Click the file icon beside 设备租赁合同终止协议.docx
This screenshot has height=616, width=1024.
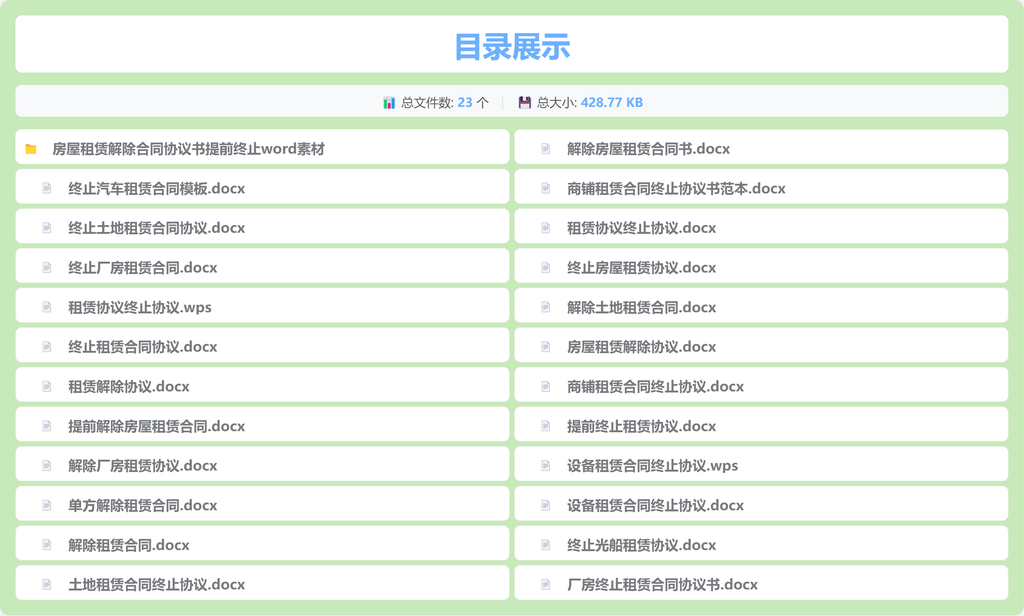coord(545,506)
